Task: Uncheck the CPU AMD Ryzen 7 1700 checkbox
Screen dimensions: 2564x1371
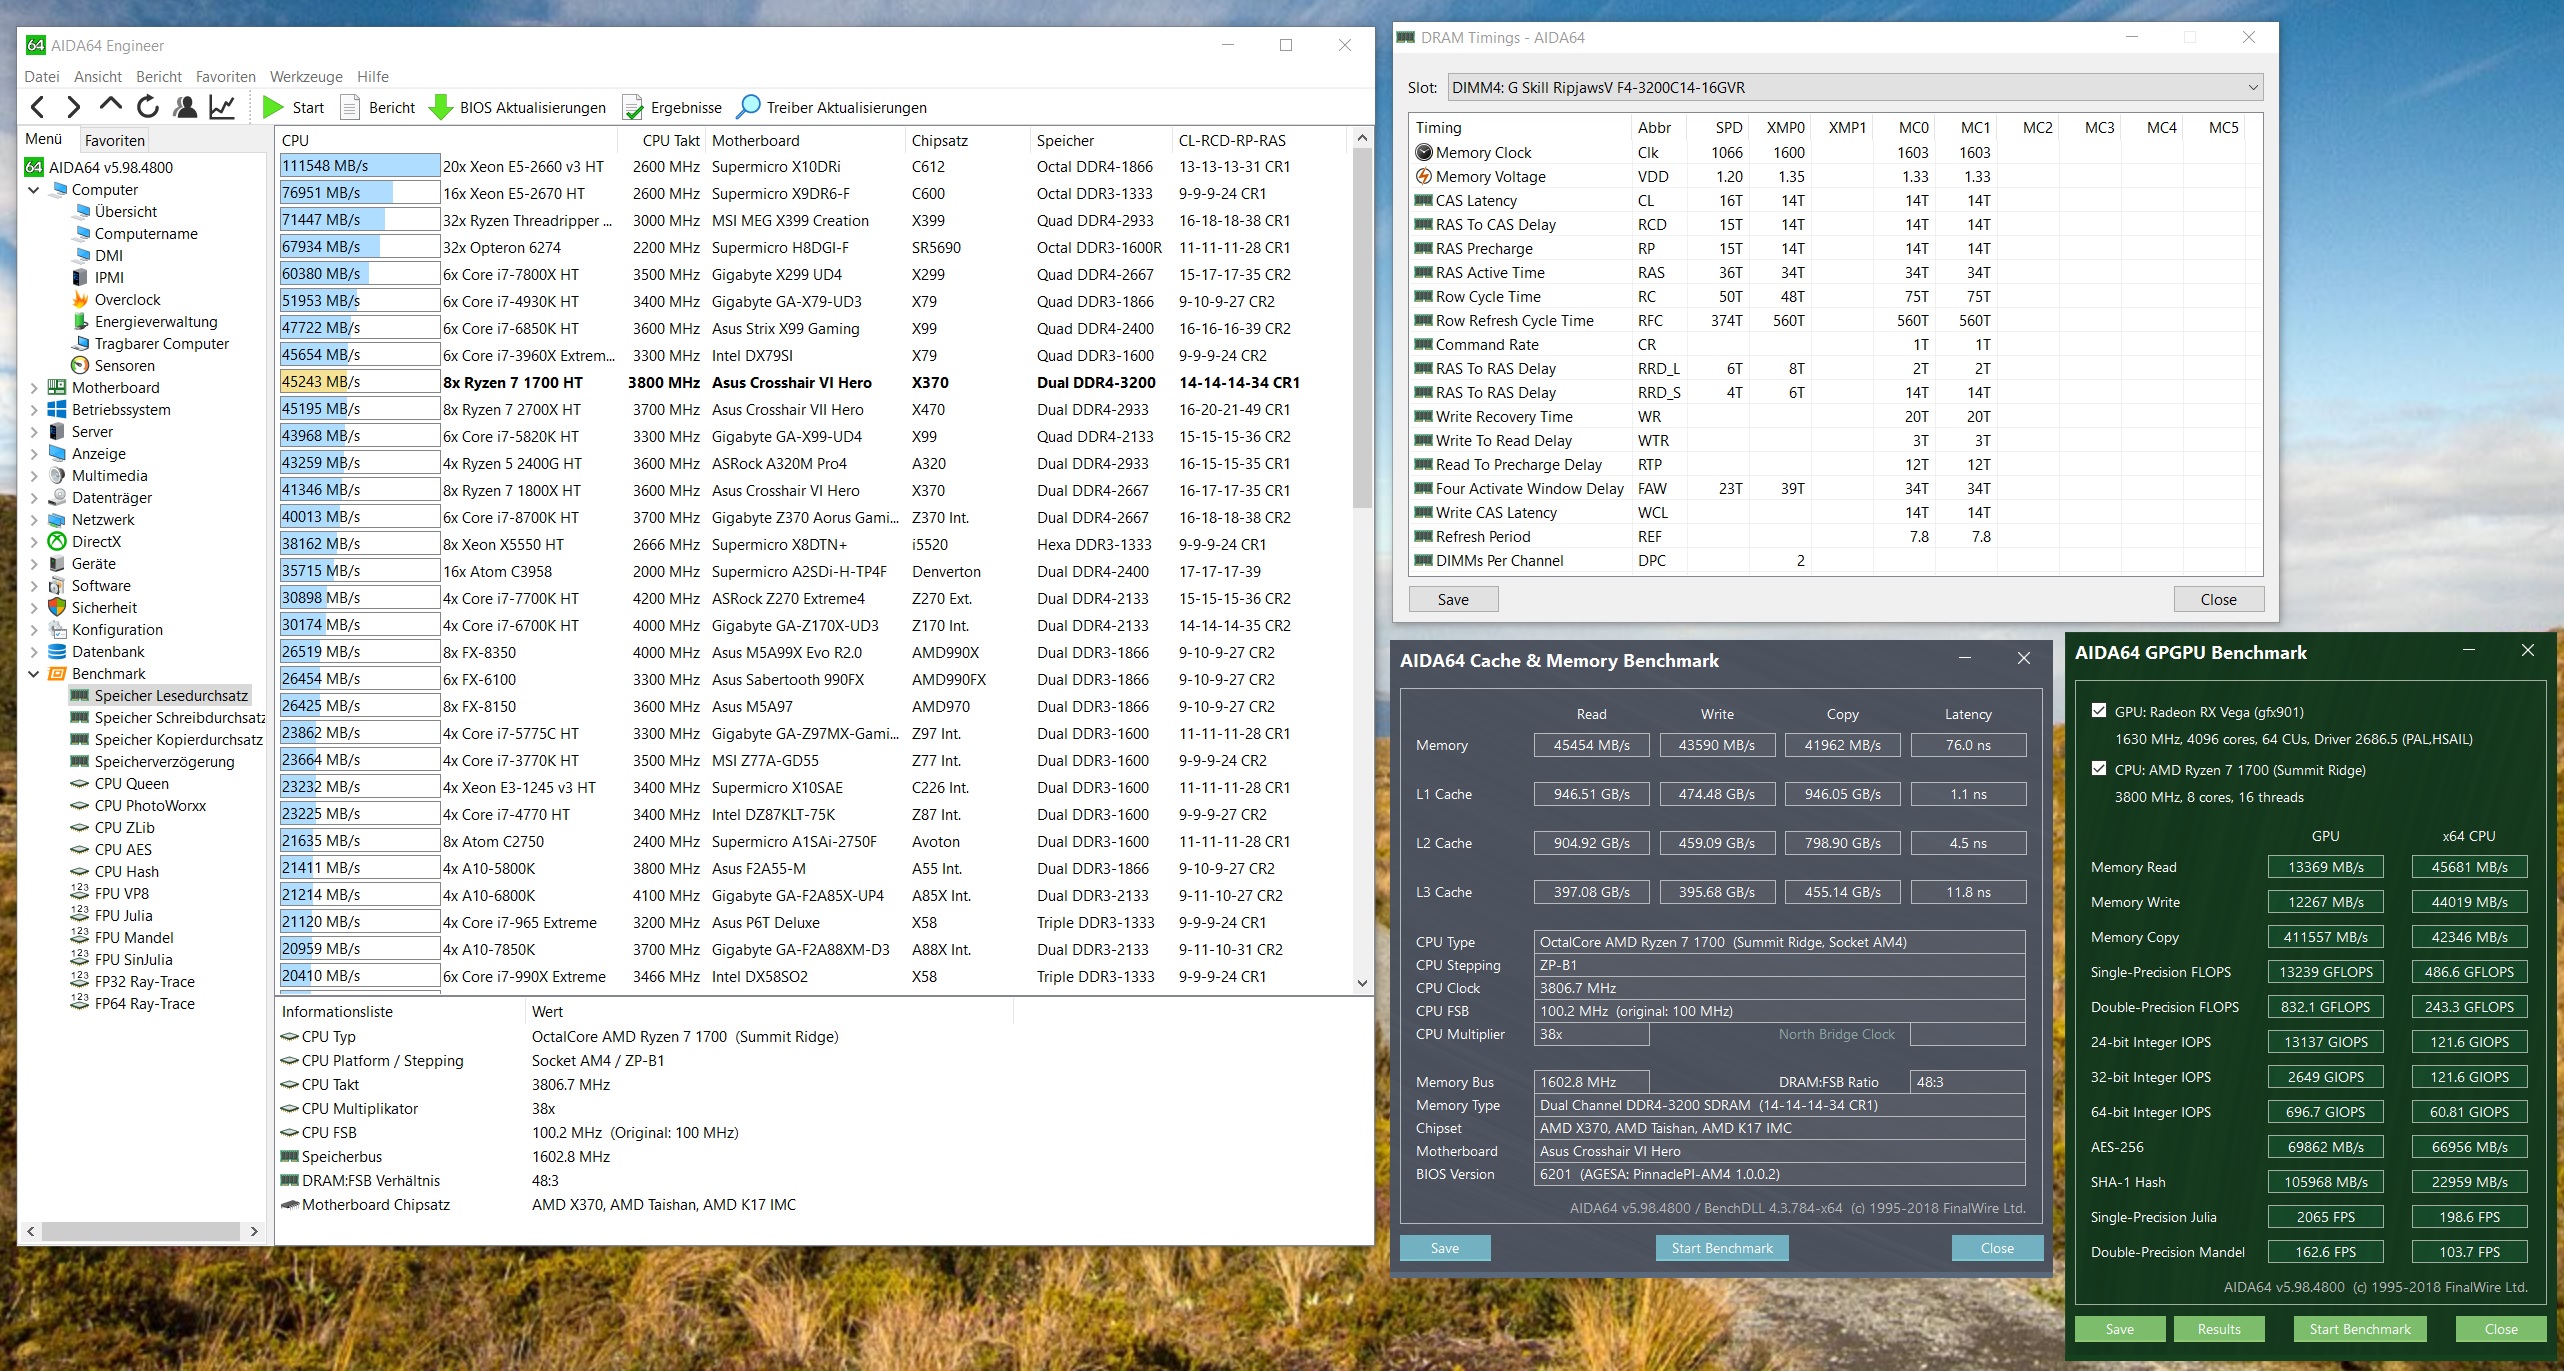Action: pos(2099,769)
